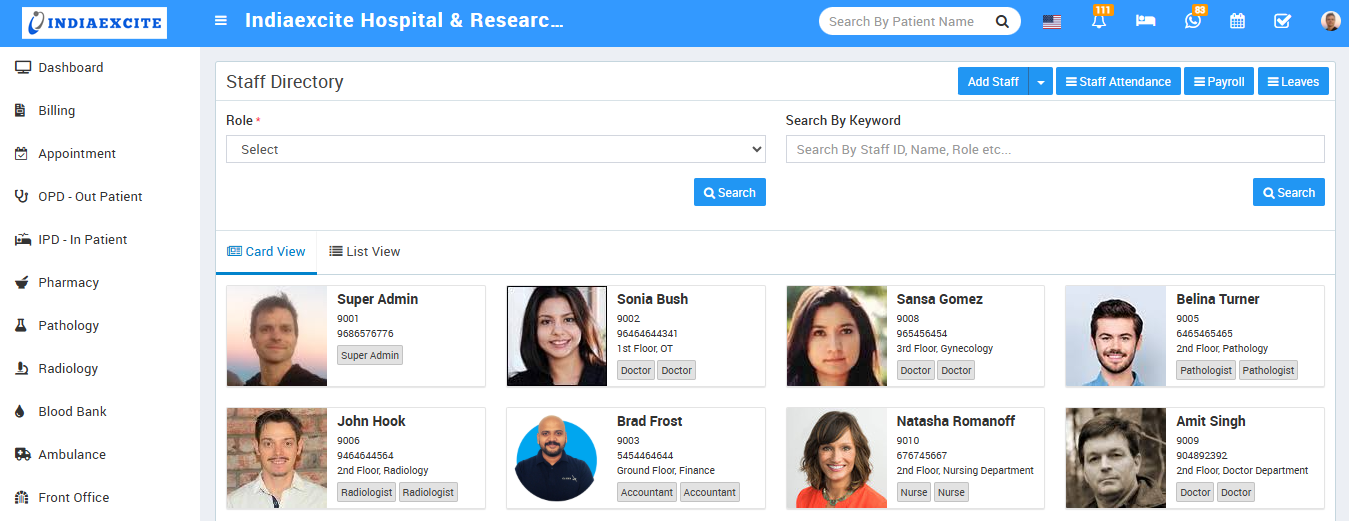
Task: Click the Staff Attendance button
Action: 1118,82
